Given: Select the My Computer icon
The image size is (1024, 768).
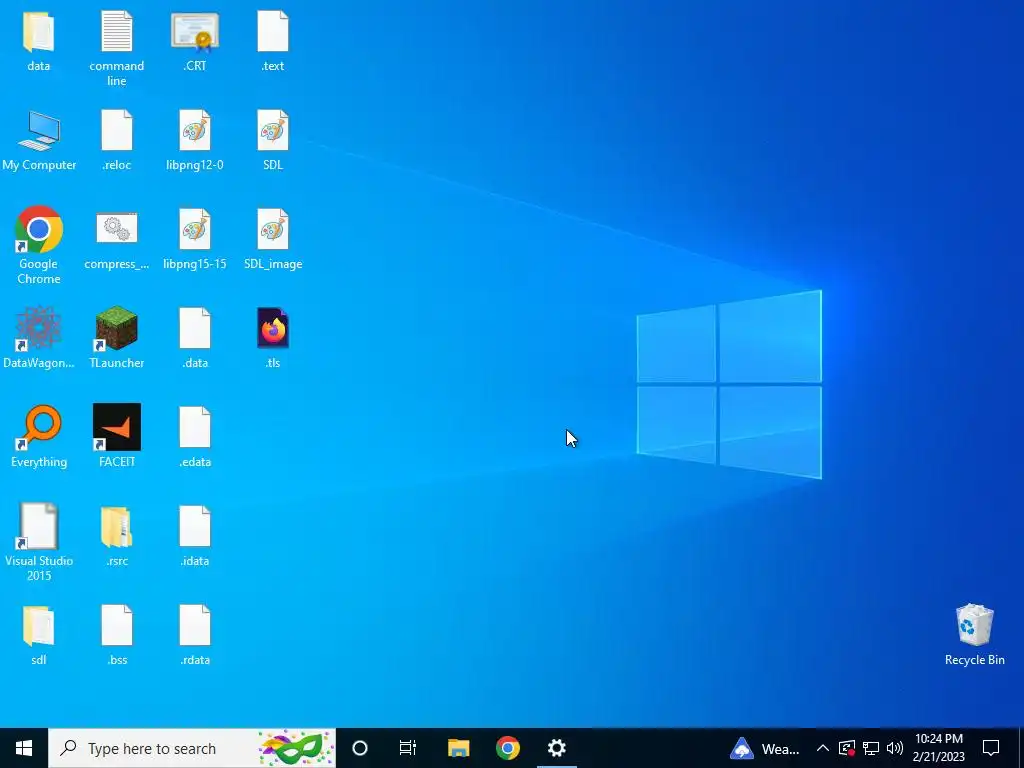Looking at the screenshot, I should (x=39, y=131).
